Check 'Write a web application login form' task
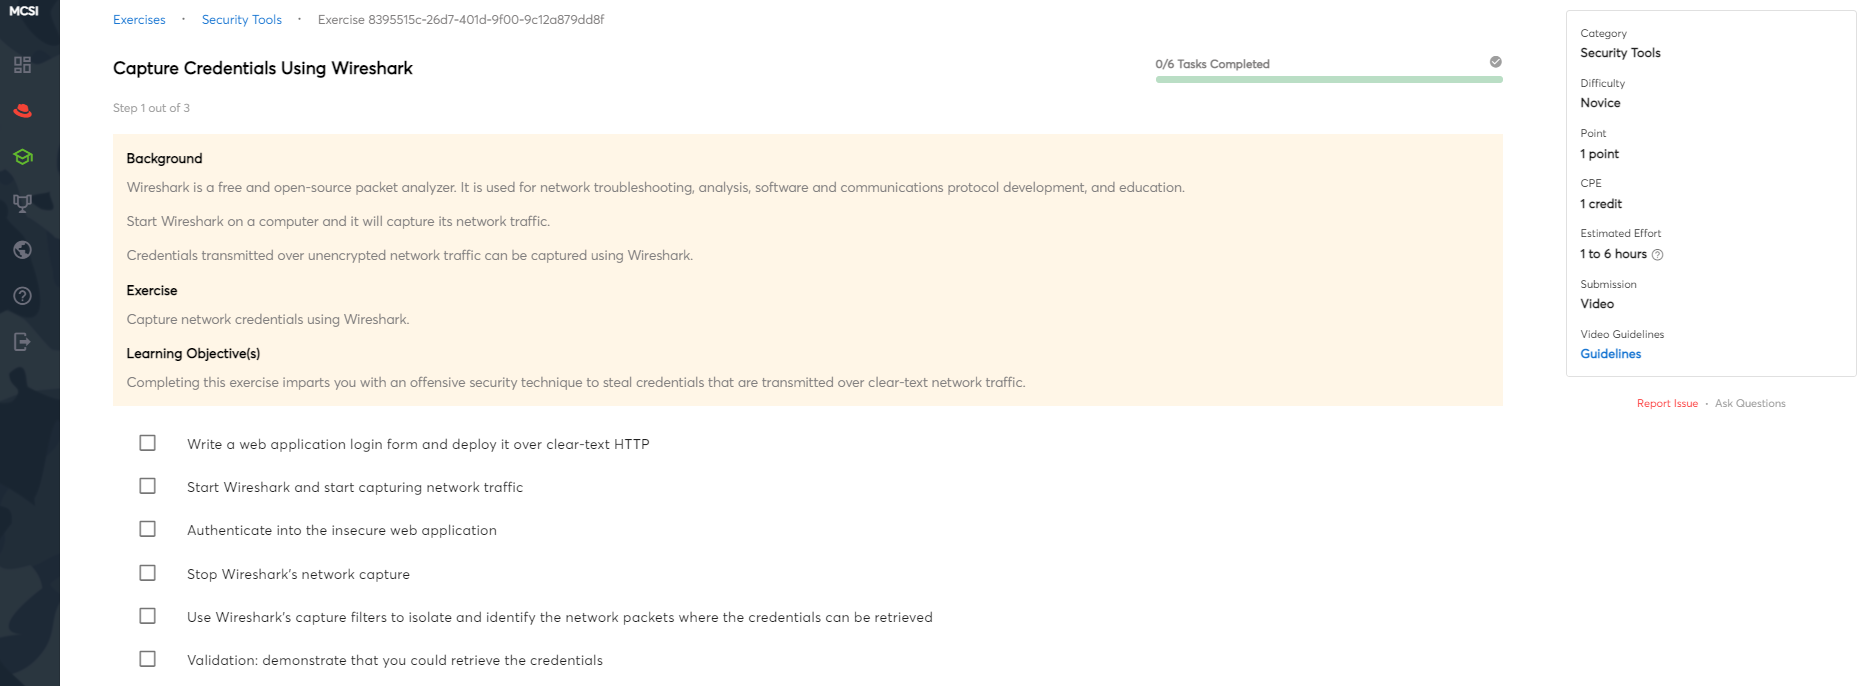Screen dimensions: 1867x686 [148, 443]
